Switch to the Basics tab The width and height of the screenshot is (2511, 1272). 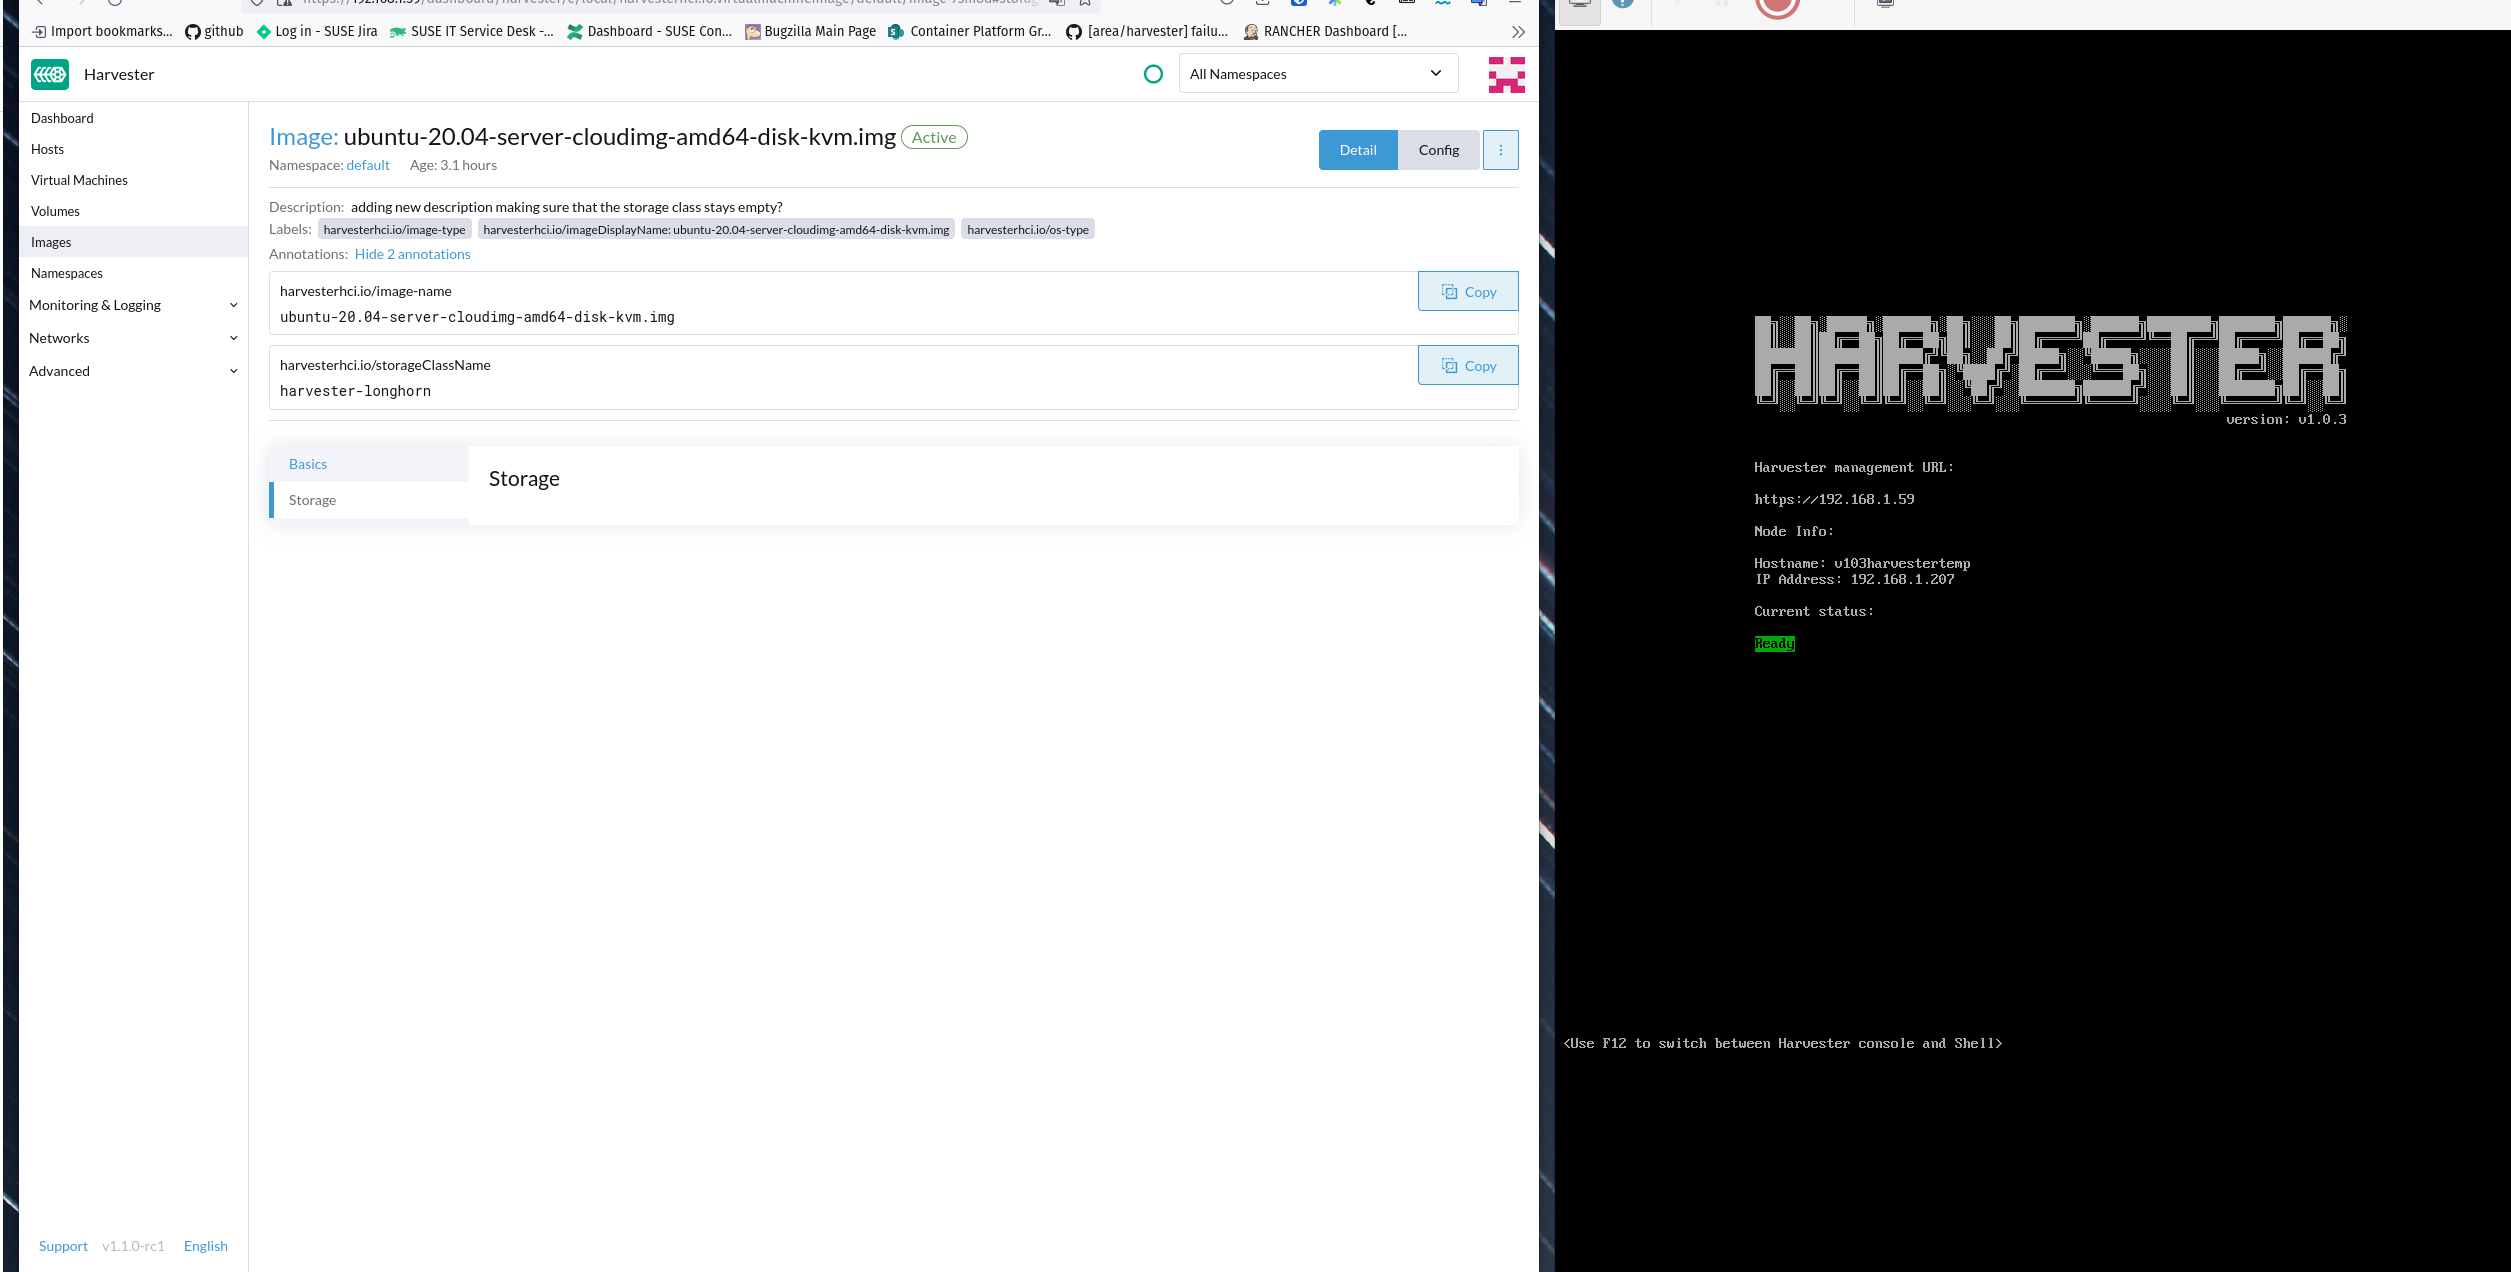tap(307, 464)
